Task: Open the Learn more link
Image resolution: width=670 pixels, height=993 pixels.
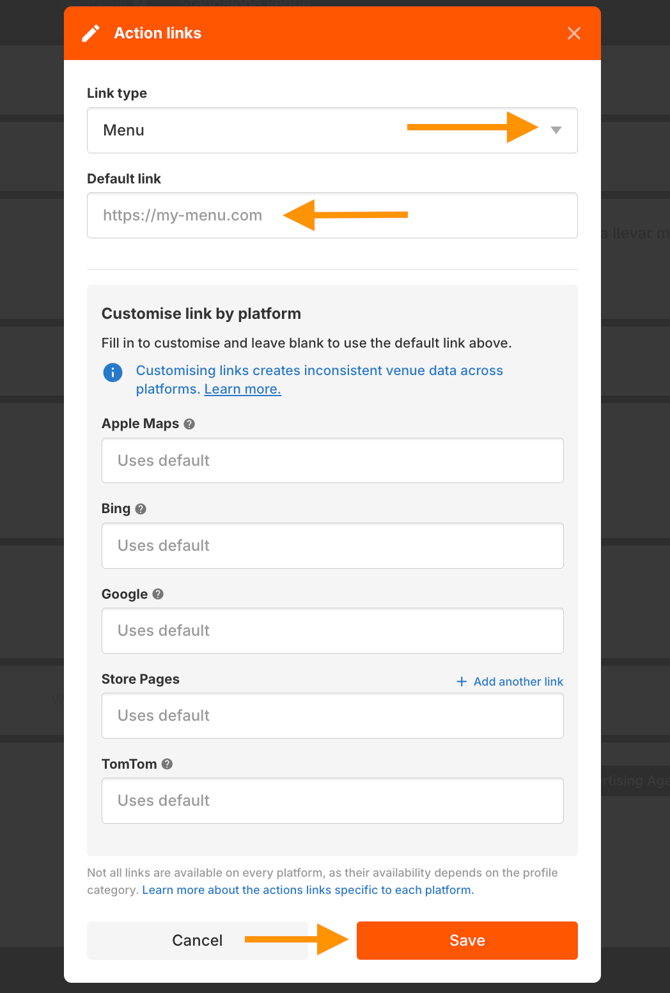Action: click(x=243, y=389)
